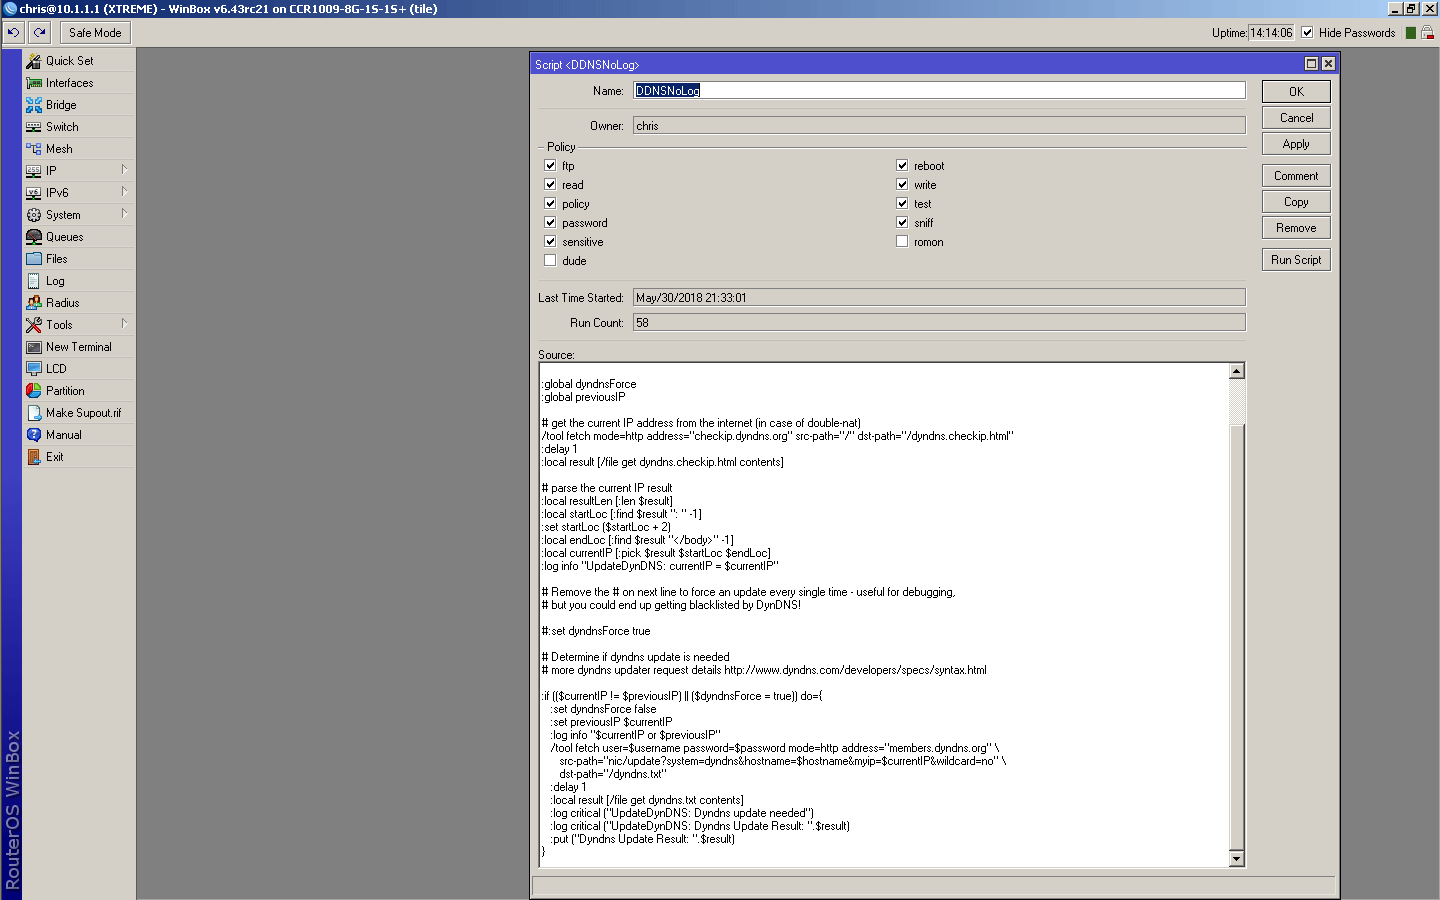Open the LCD icon
The width and height of the screenshot is (1440, 900).
tap(34, 369)
